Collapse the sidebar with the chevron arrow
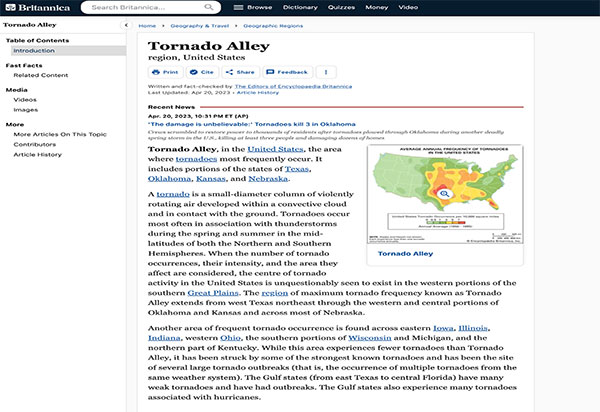600x412 pixels. (x=126, y=25)
